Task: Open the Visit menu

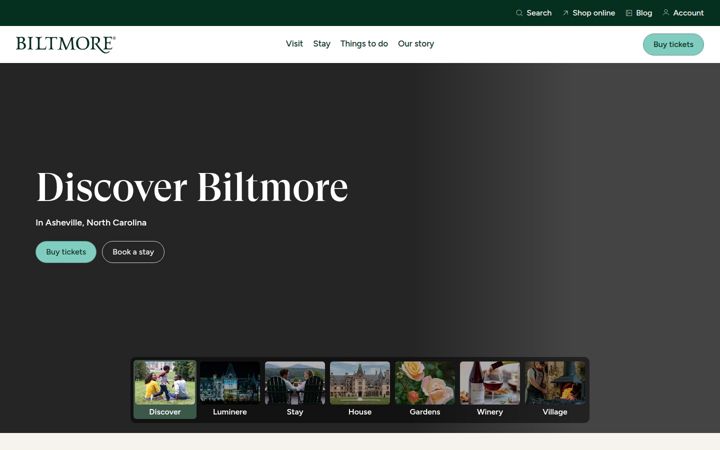Action: pos(294,44)
